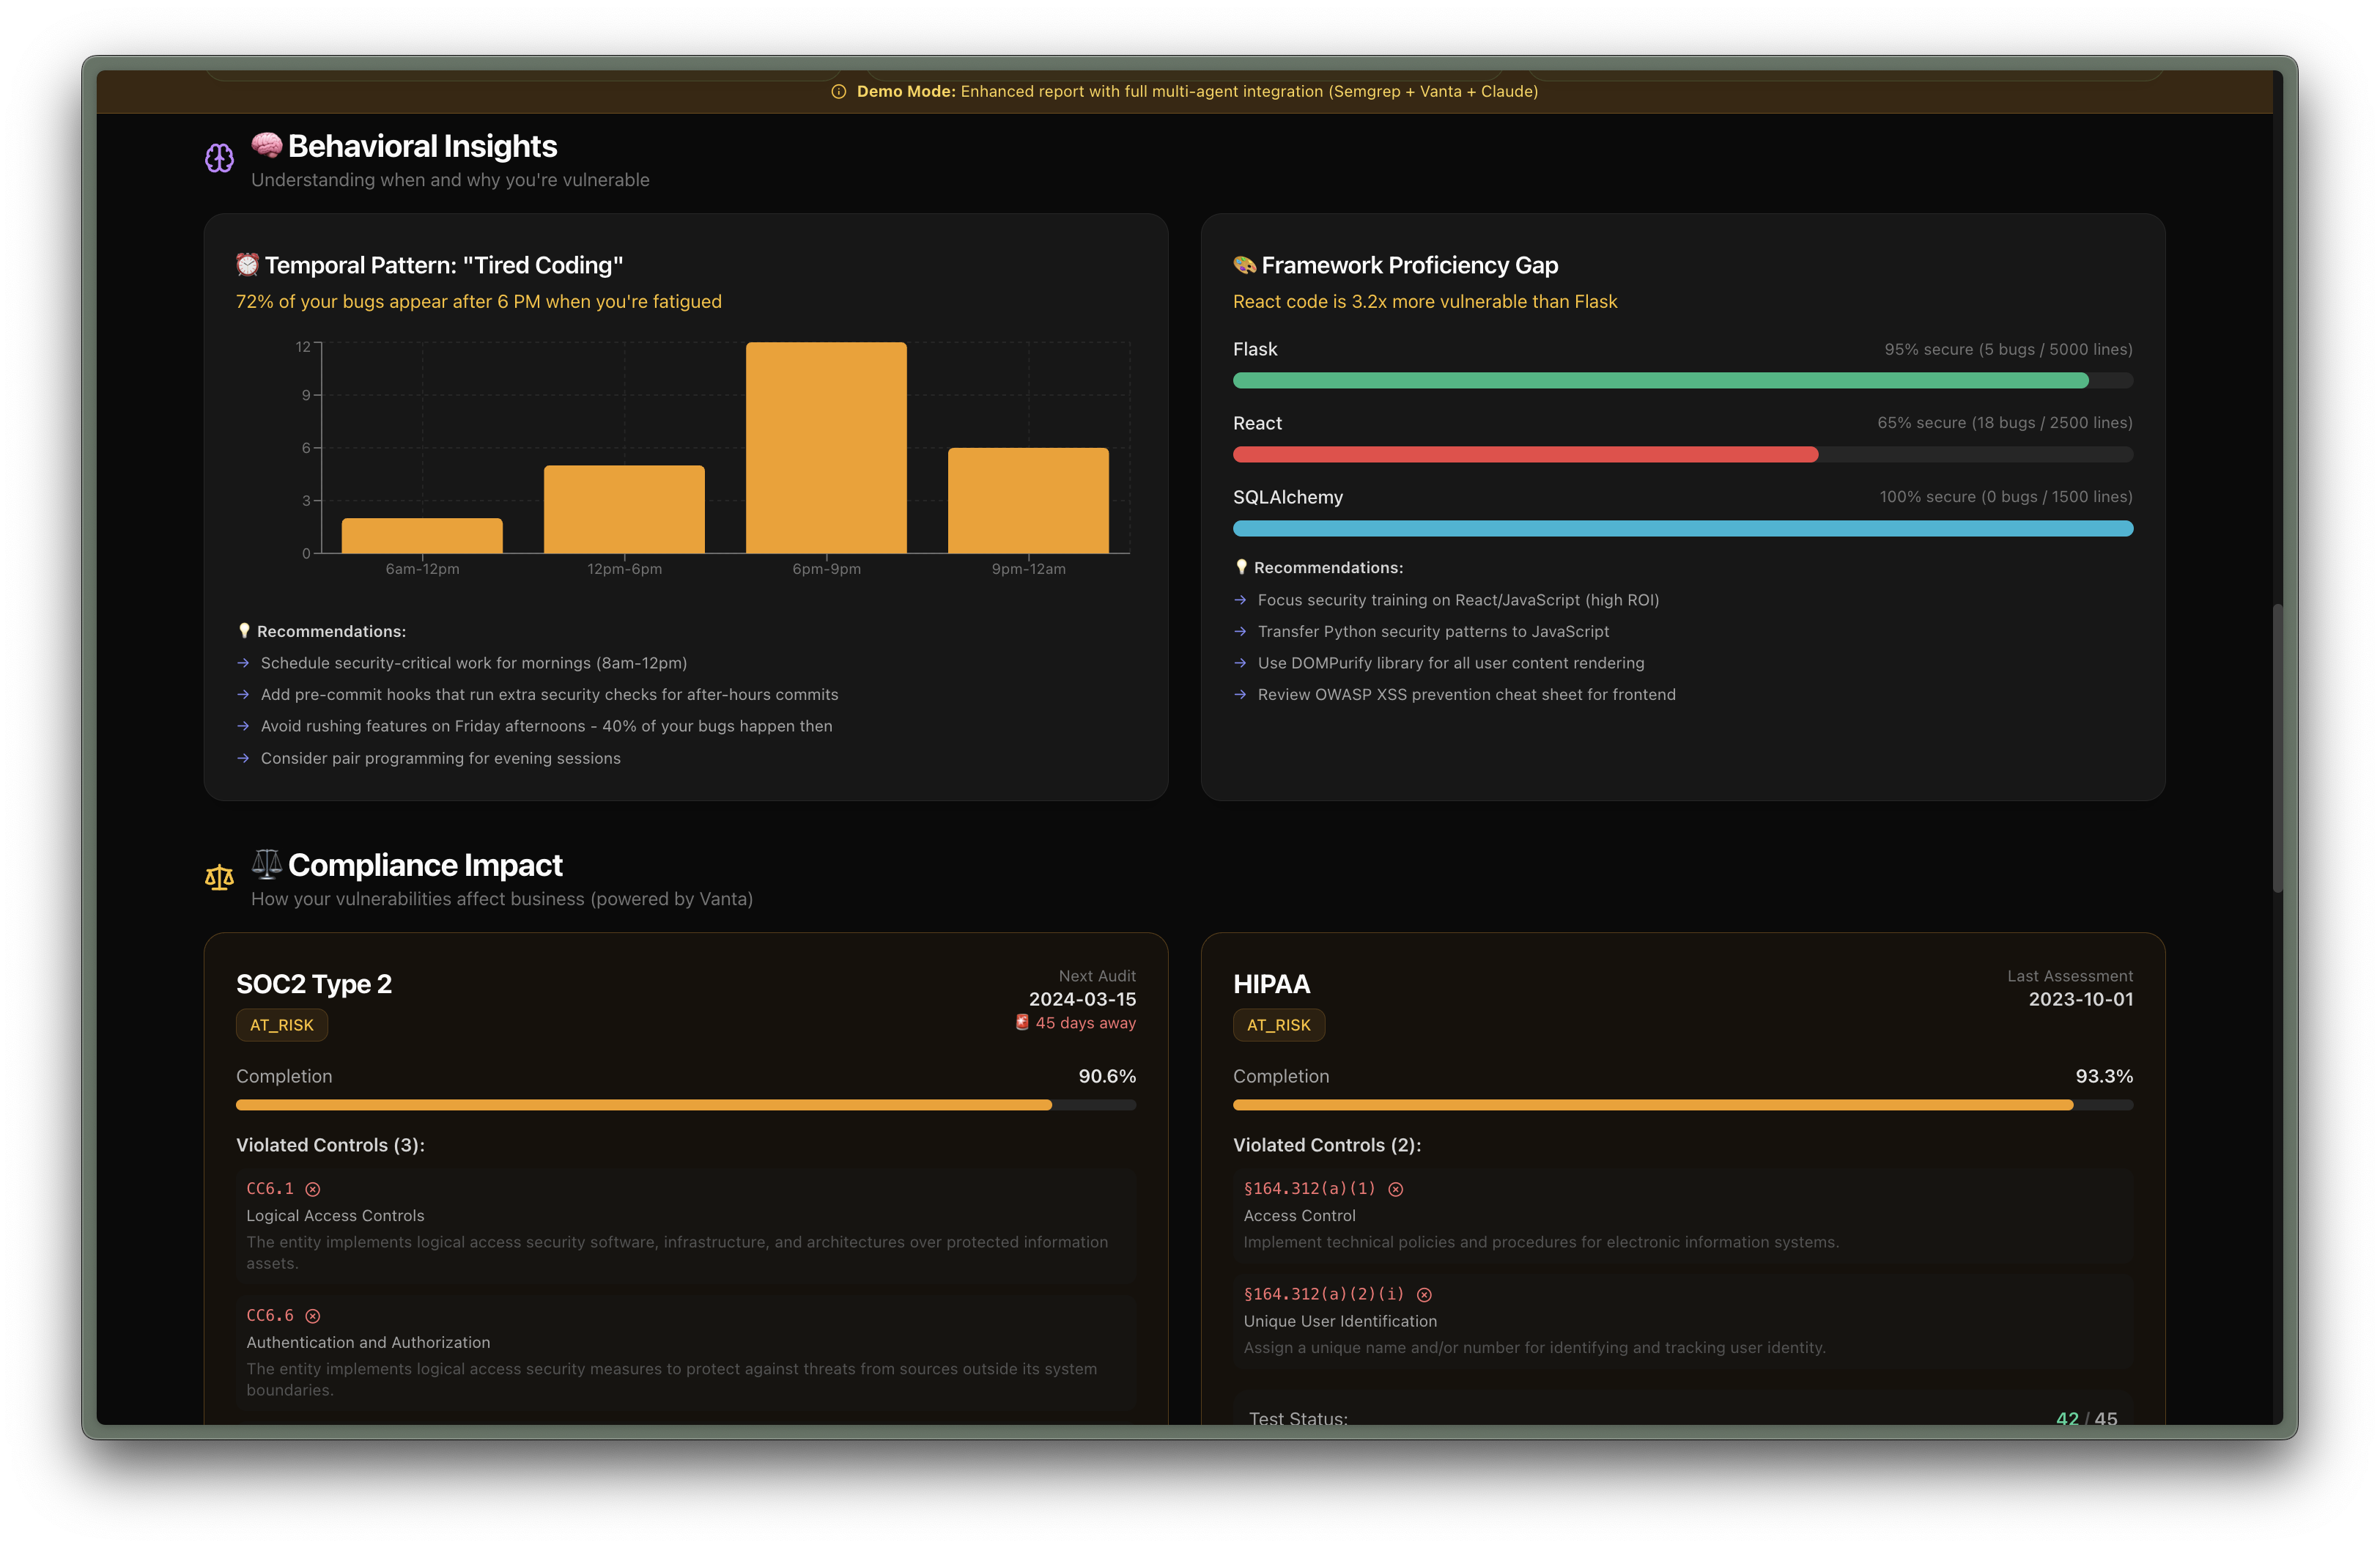Click the red React security progress bar
Viewport: 2380px width, 1548px height.
1525,455
